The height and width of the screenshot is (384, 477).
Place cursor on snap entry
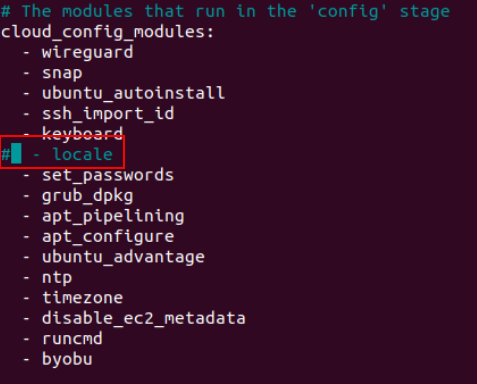click(53, 73)
